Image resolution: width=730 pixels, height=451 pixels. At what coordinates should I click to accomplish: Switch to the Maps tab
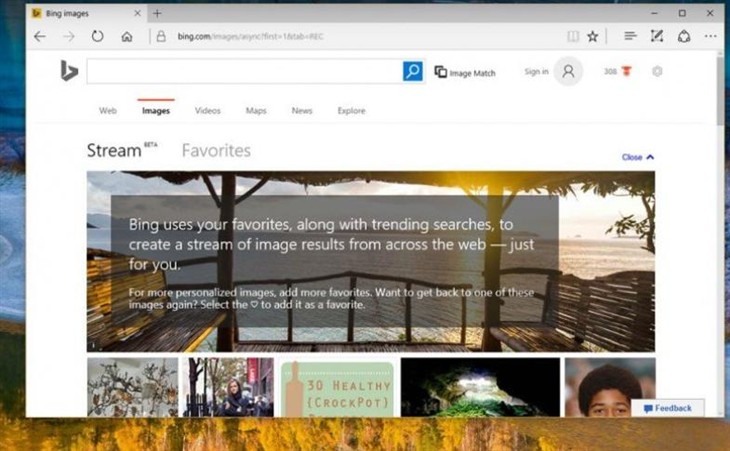click(256, 111)
